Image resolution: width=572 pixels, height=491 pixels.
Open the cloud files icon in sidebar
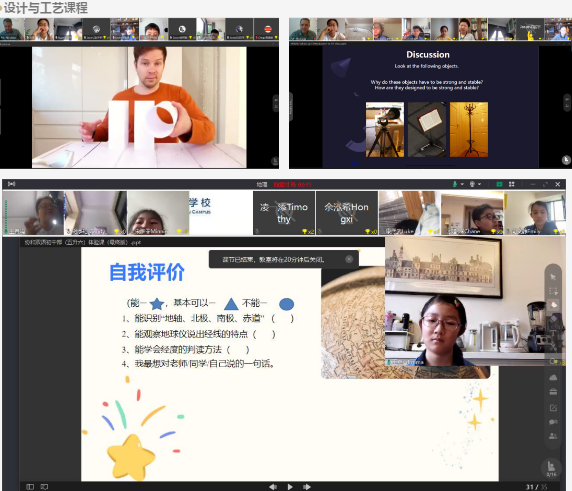point(553,377)
